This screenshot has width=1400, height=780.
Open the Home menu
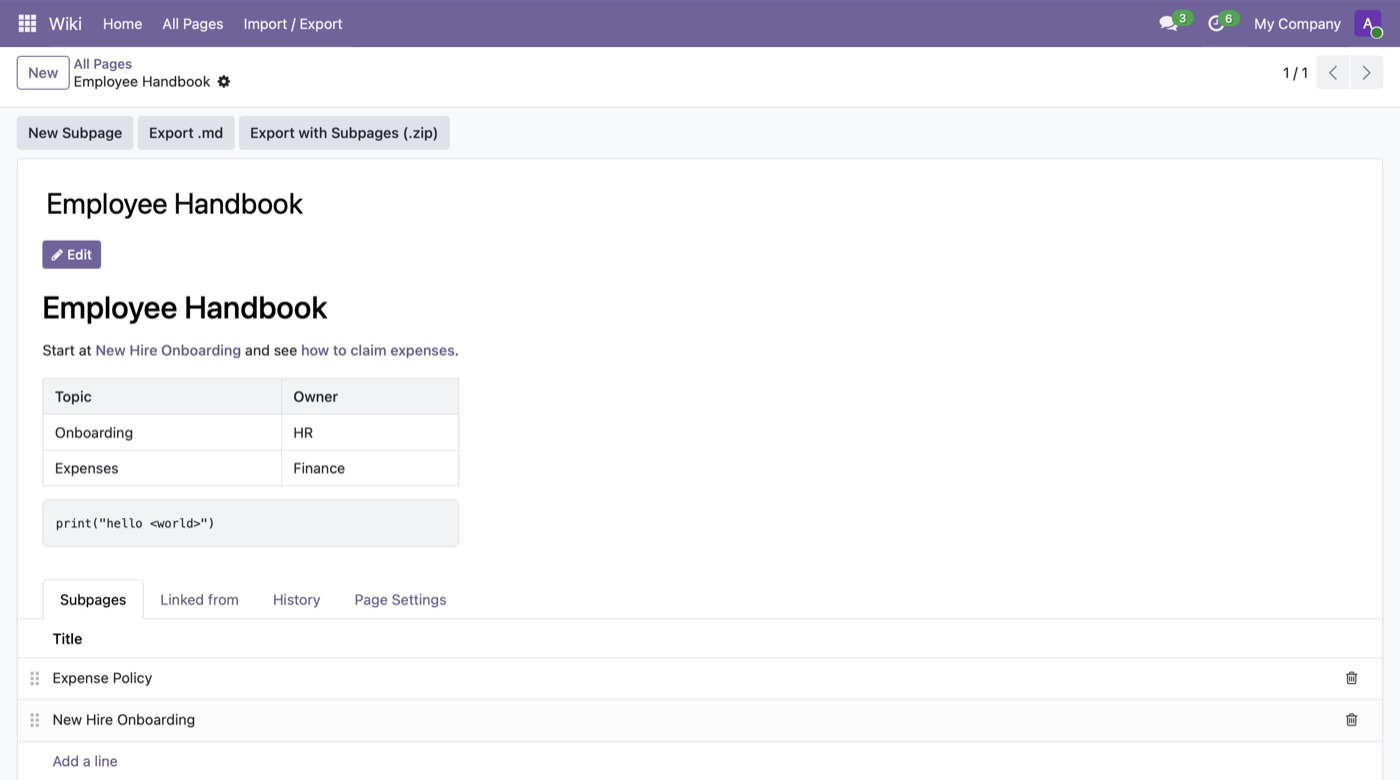tap(122, 23)
